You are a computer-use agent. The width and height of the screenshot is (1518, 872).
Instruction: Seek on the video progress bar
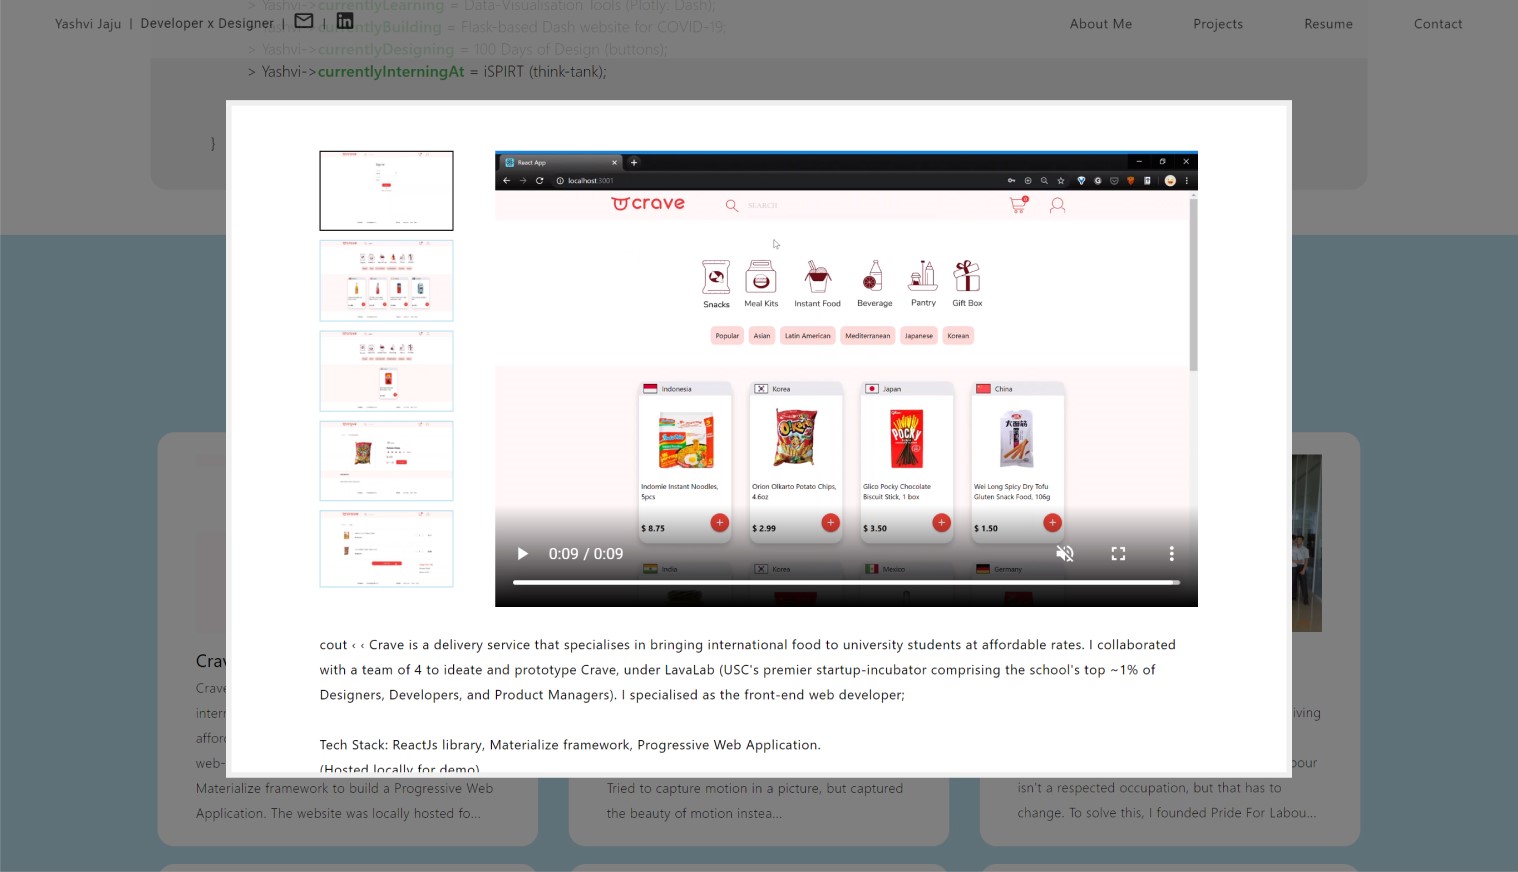[846, 582]
